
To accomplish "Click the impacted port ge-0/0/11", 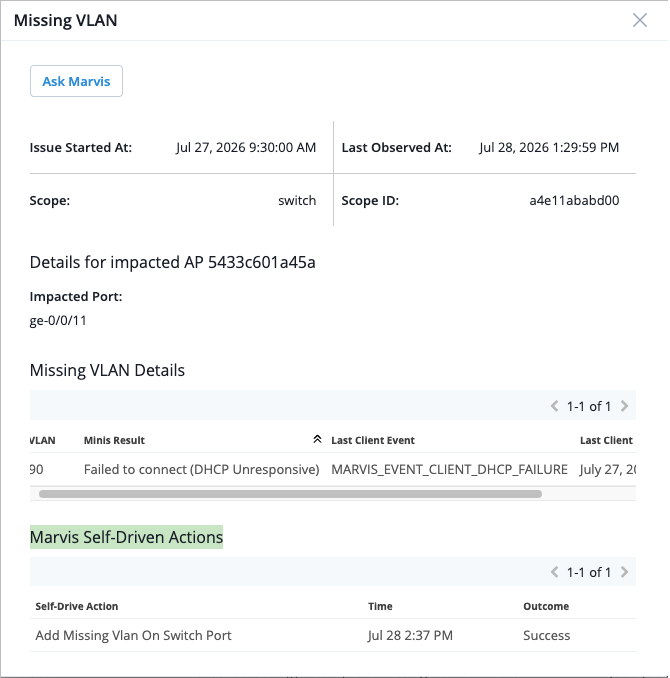I will click(58, 320).
